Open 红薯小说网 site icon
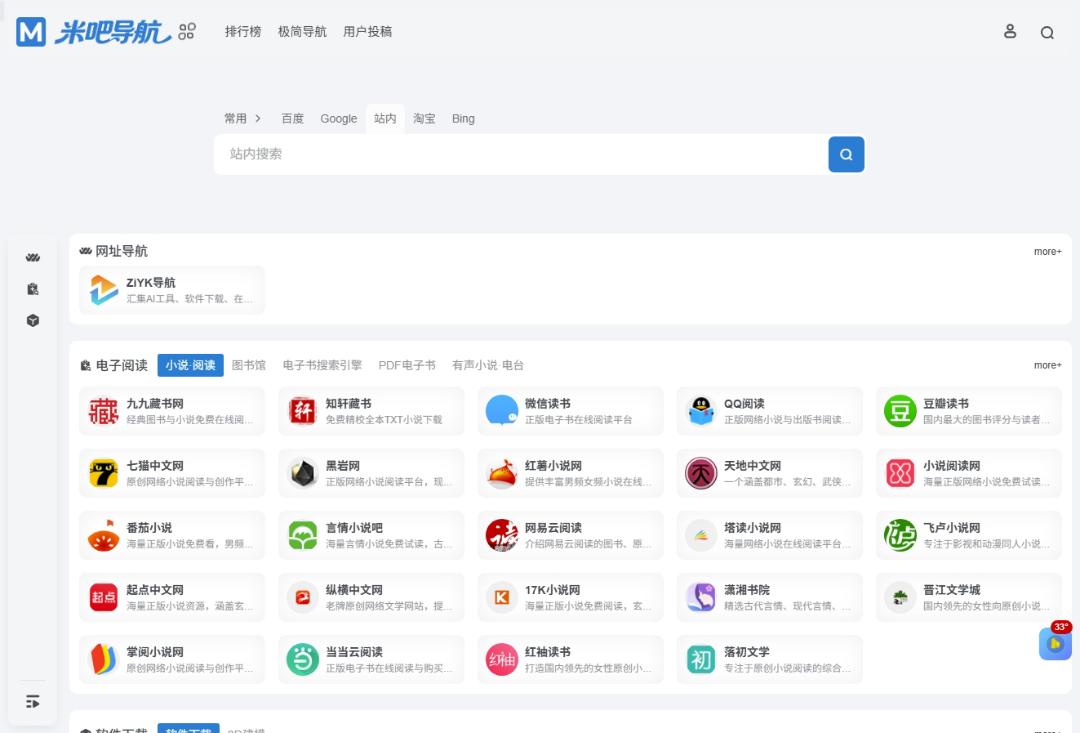The width and height of the screenshot is (1080, 733). tap(502, 473)
